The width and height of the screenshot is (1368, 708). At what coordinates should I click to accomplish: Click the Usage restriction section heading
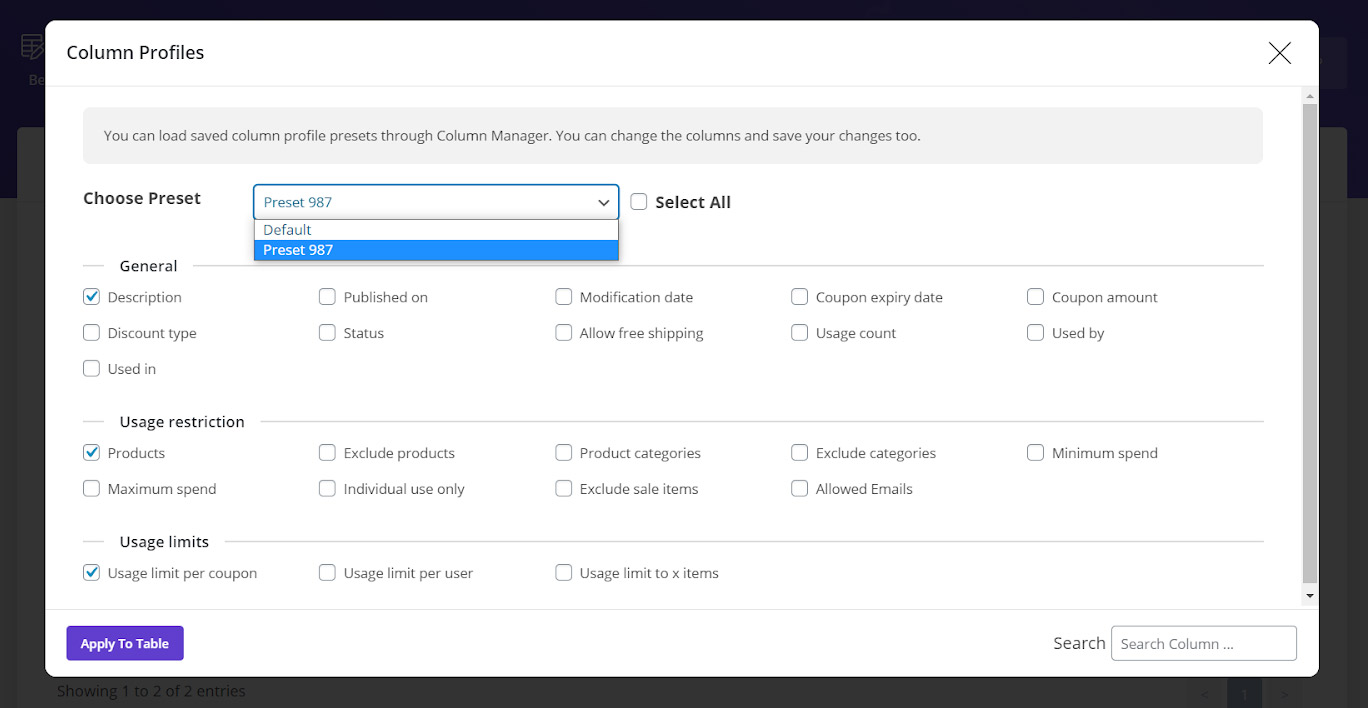coord(182,422)
